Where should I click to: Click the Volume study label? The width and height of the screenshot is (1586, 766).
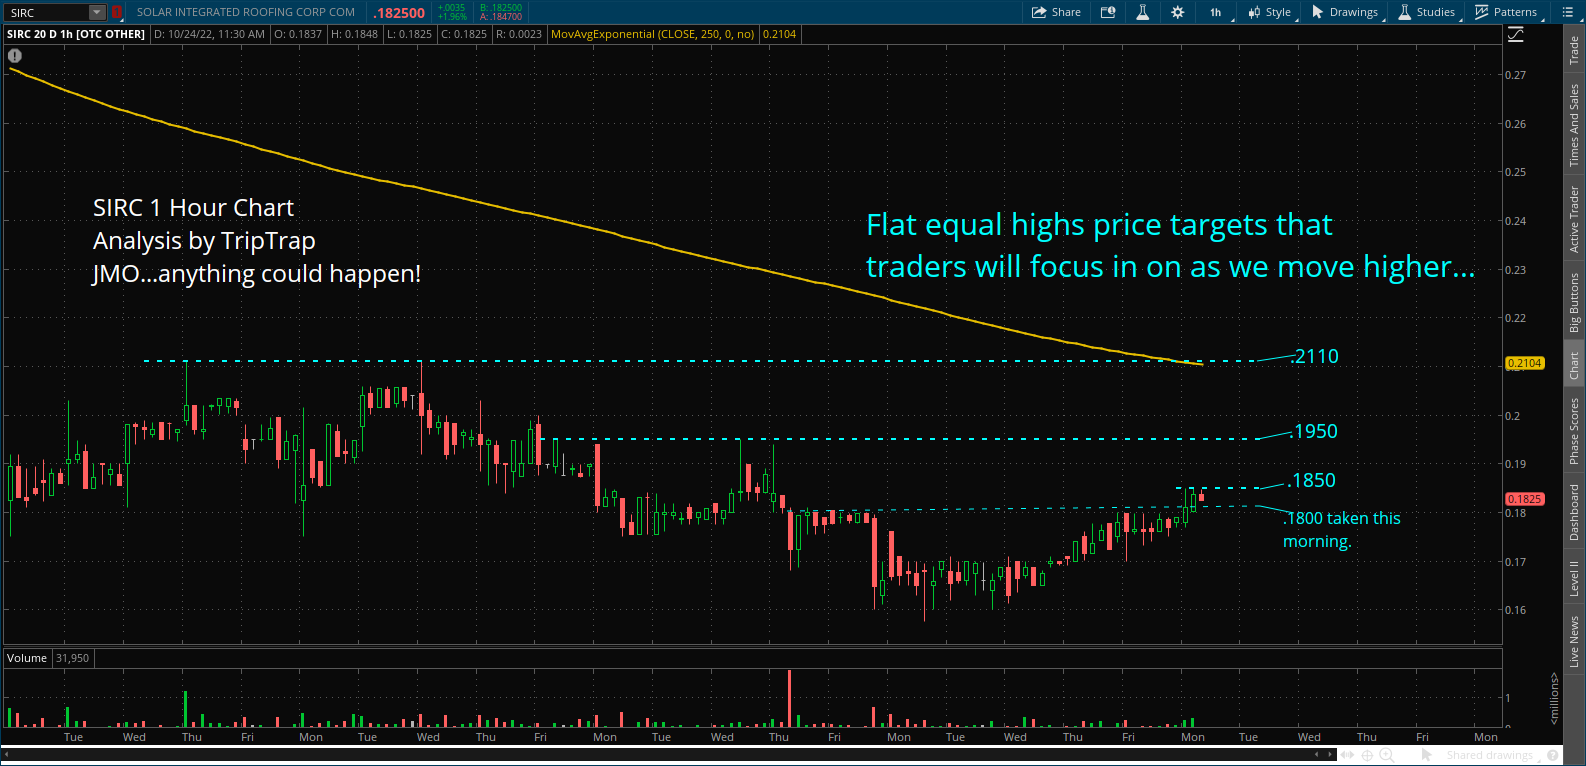click(27, 658)
